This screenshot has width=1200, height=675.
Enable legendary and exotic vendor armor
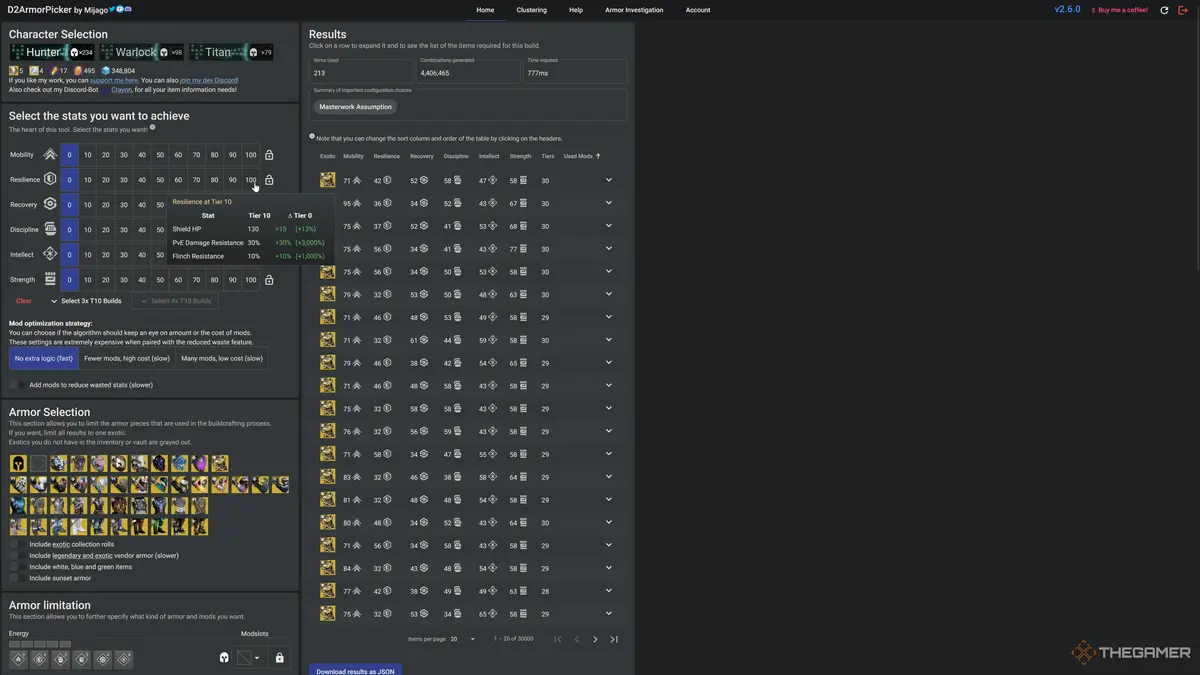coord(18,555)
